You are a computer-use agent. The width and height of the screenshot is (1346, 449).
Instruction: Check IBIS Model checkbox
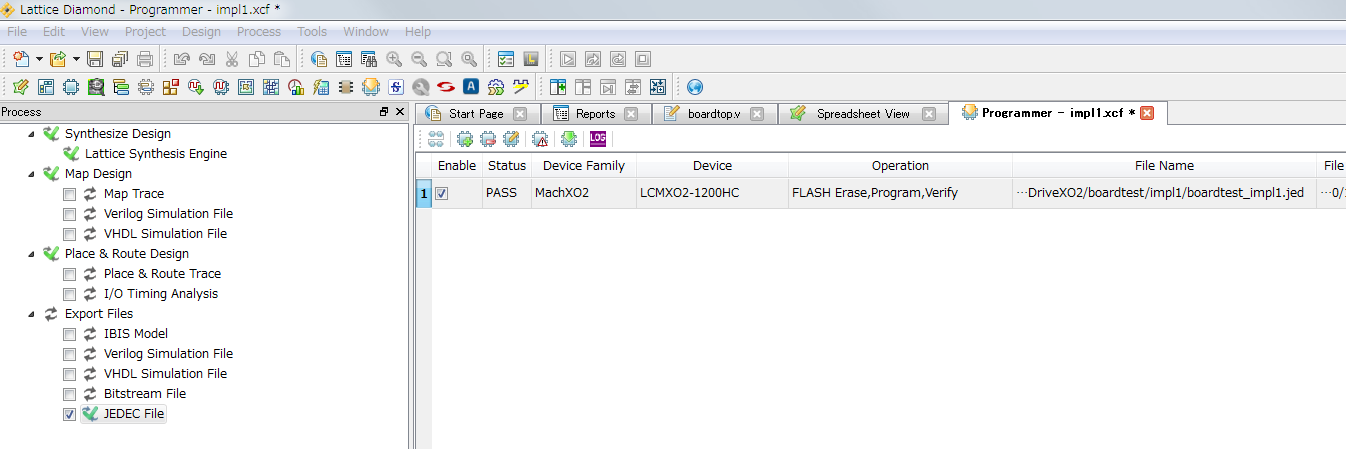69,334
